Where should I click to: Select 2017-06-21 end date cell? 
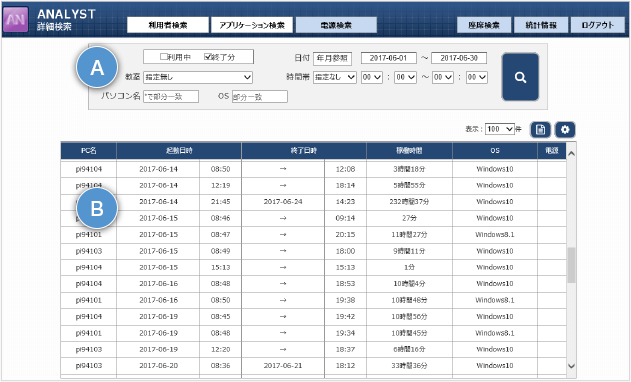tap(283, 366)
